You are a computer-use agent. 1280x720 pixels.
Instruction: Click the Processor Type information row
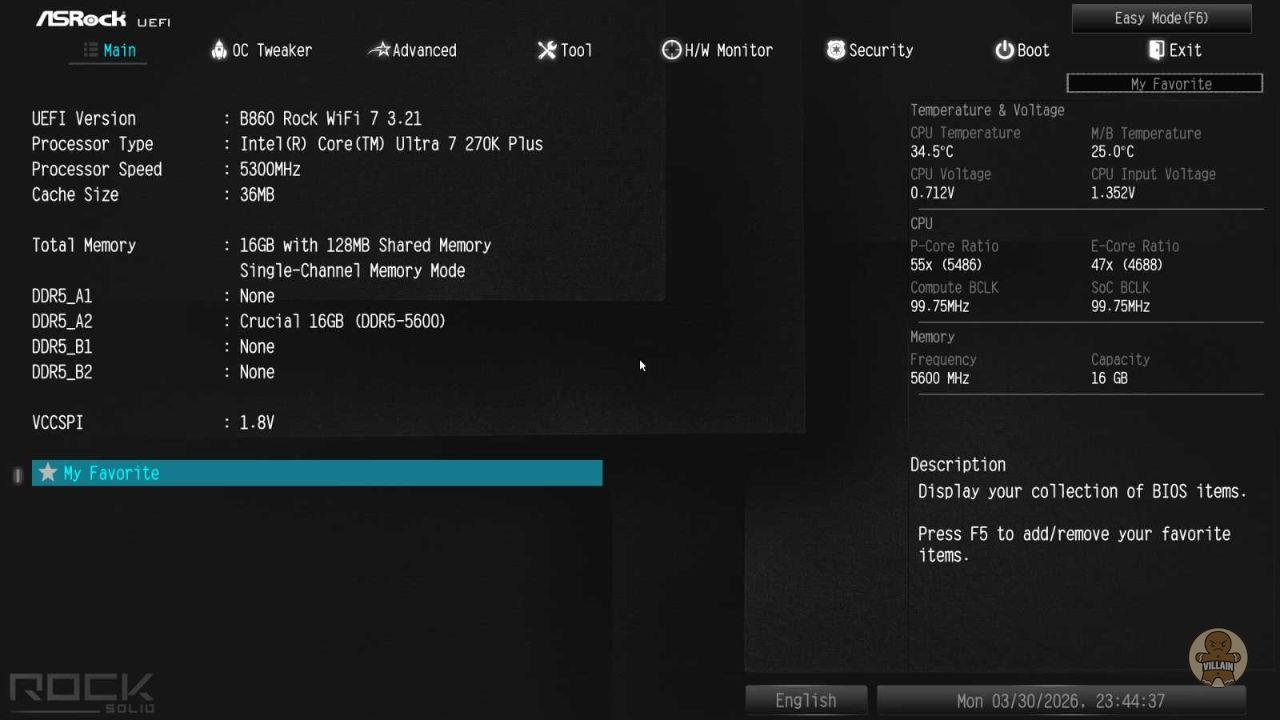[x=287, y=144]
